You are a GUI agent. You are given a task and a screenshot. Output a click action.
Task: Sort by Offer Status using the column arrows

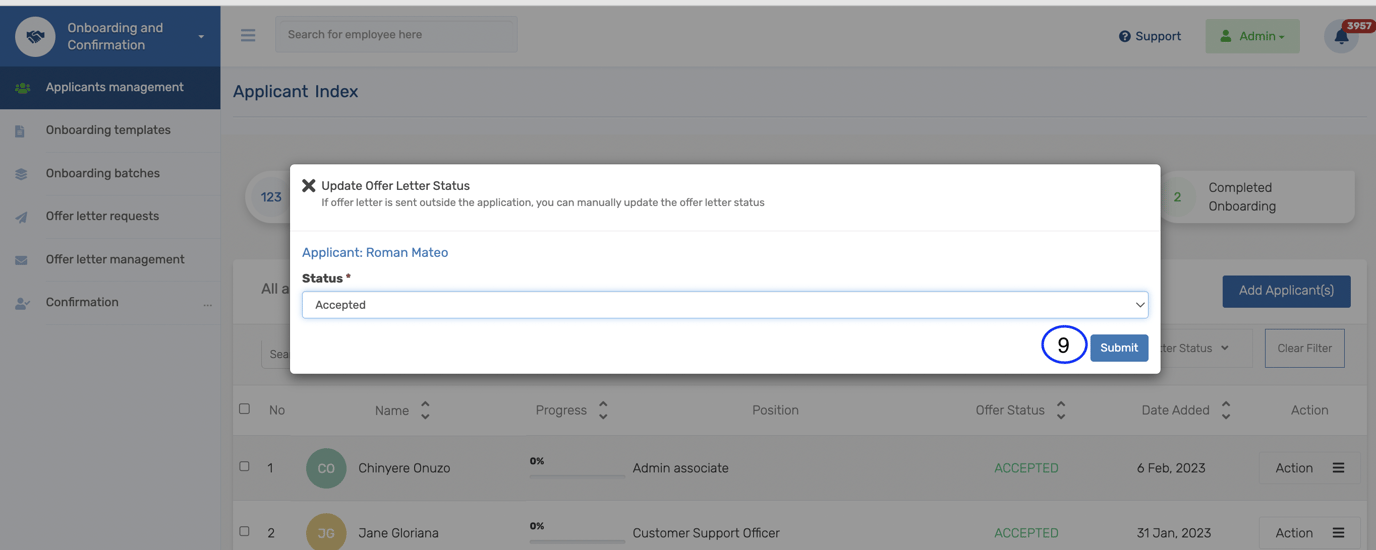(1061, 410)
